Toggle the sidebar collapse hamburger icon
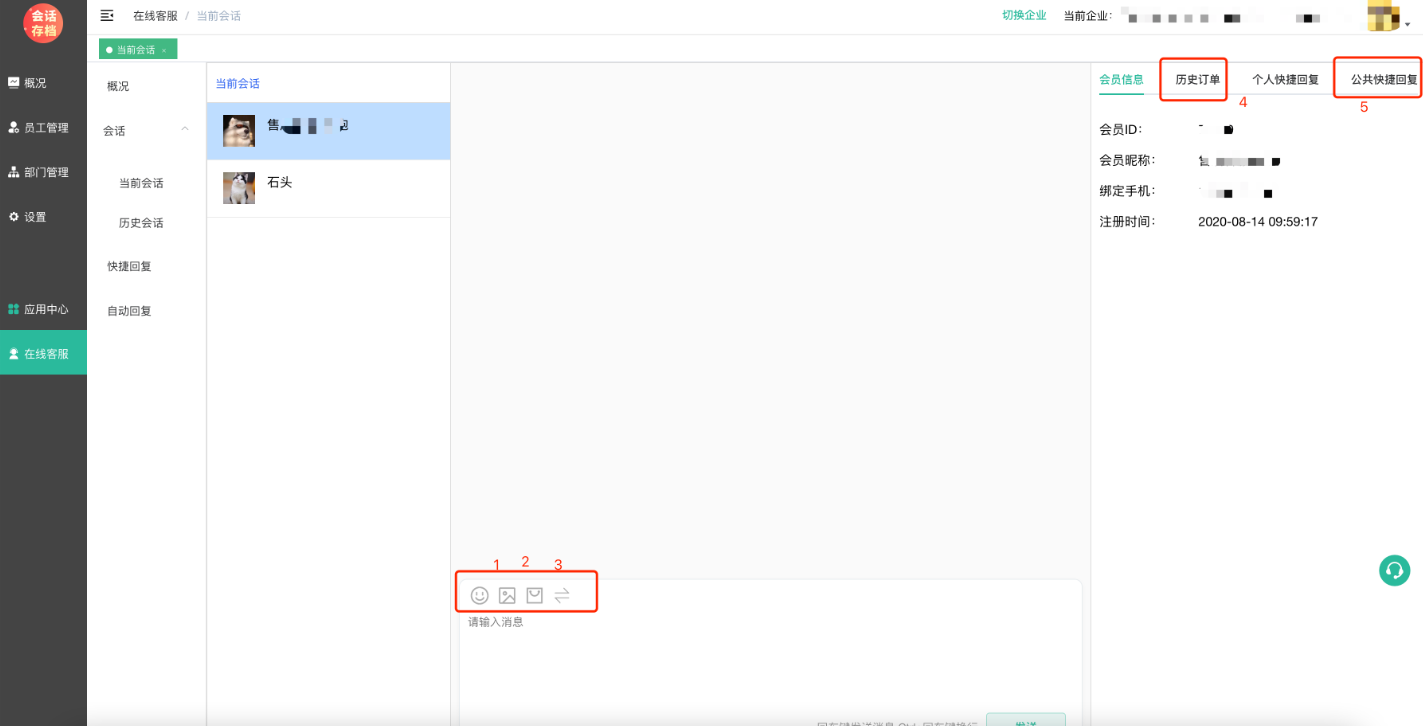This screenshot has height=726, width=1423. pos(107,15)
